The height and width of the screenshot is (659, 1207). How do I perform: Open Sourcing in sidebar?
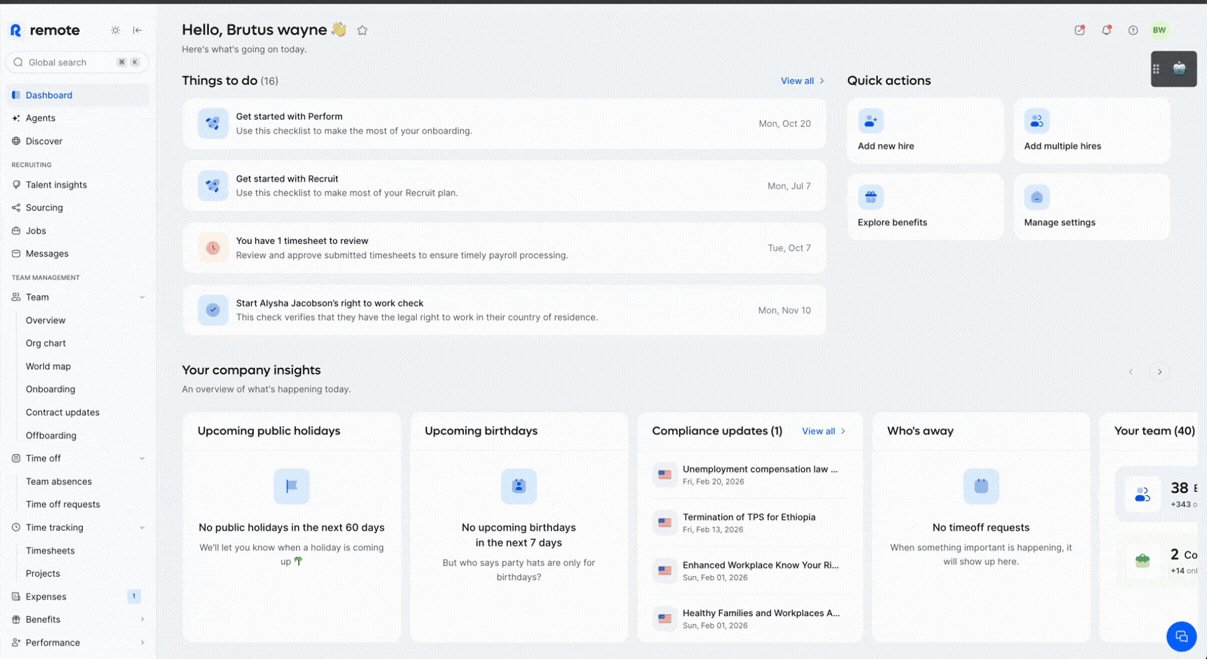coord(77,208)
